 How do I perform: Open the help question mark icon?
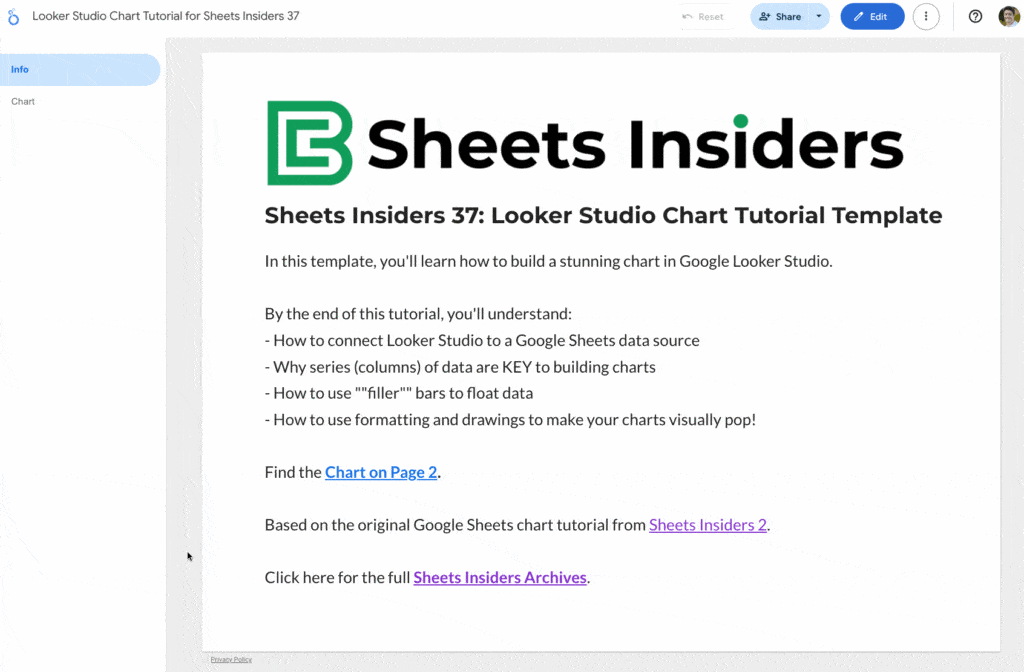pos(975,17)
